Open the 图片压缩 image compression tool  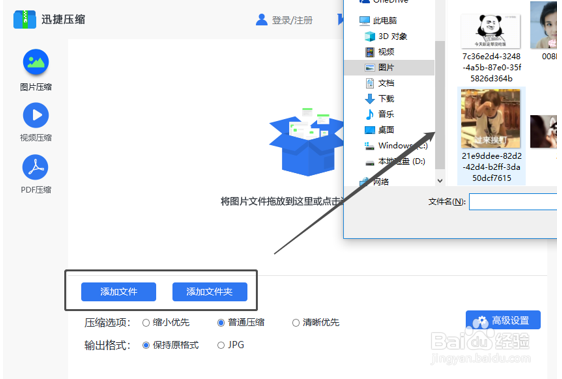point(36,70)
